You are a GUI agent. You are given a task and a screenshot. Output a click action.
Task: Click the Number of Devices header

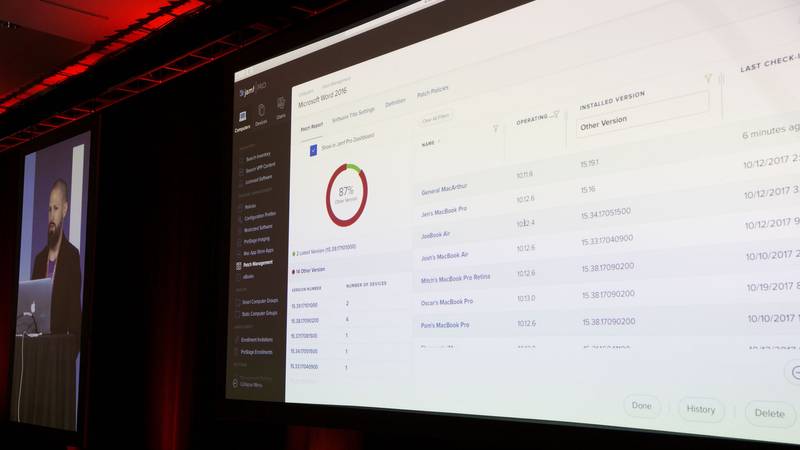(366, 285)
